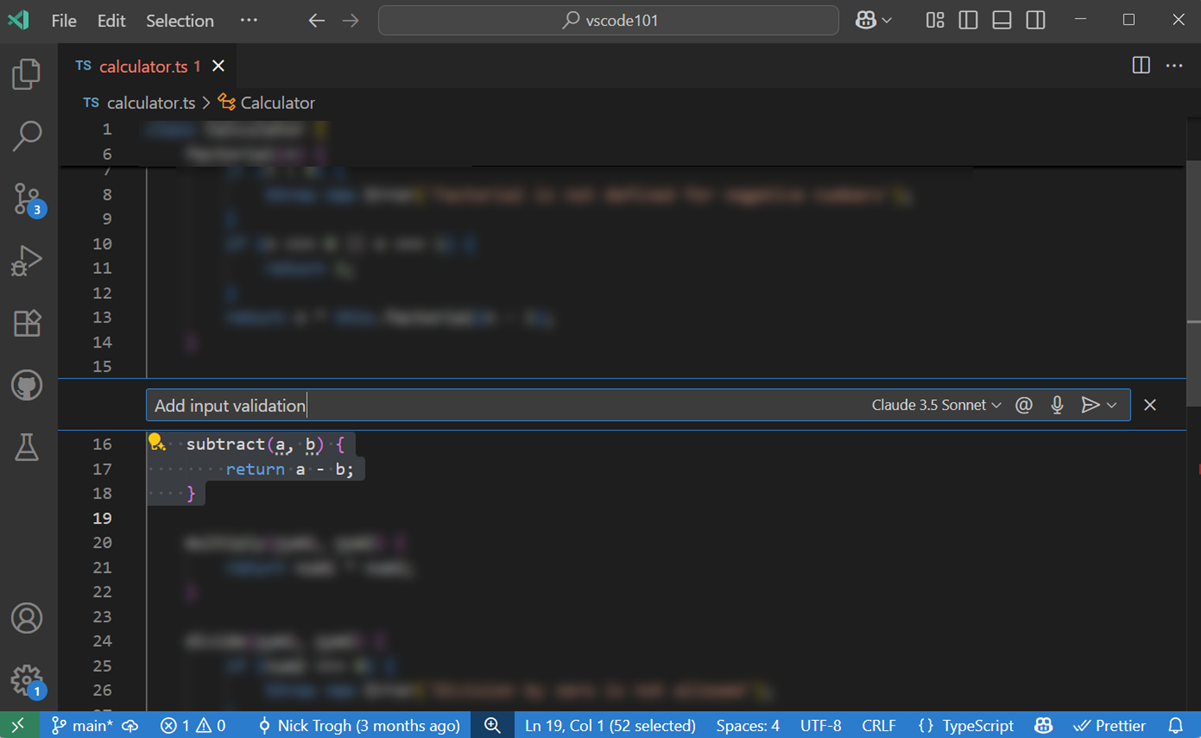Screen dimensions: 1201x738
Task: Open the Copilot menu next to the search bar
Action: click(874, 19)
